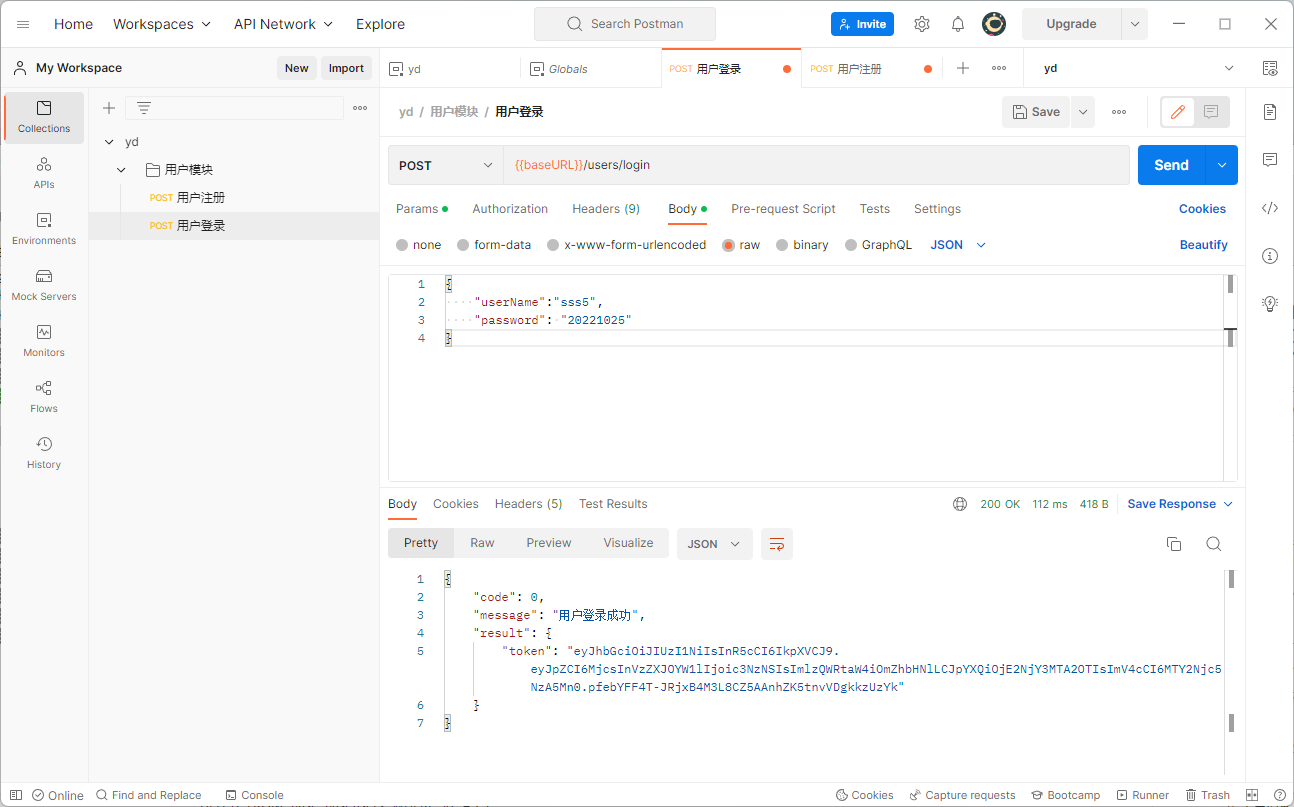
Task: Open the Test Results response tab
Action: pyautogui.click(x=613, y=504)
